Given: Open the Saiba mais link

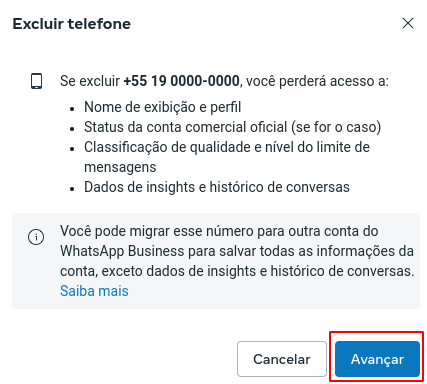Looking at the screenshot, I should pyautogui.click(x=94, y=291).
